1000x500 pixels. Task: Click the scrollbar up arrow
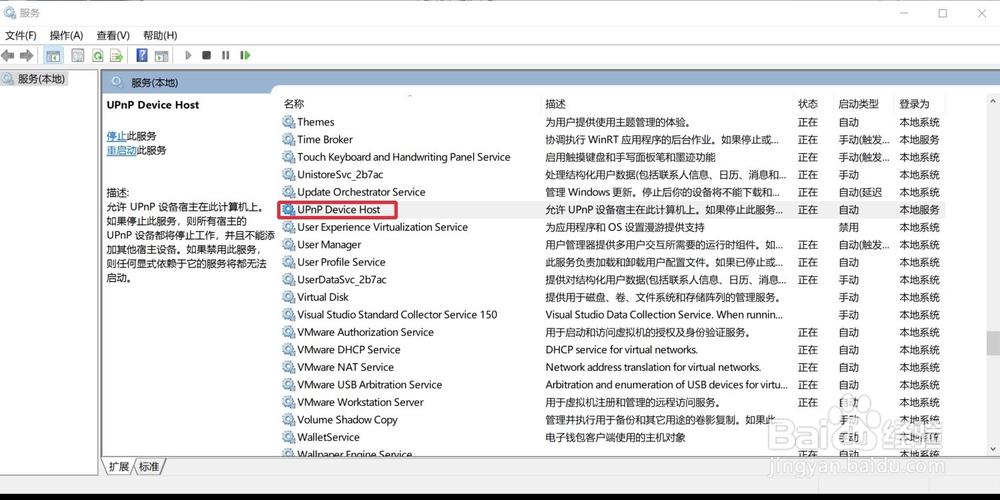click(x=992, y=101)
